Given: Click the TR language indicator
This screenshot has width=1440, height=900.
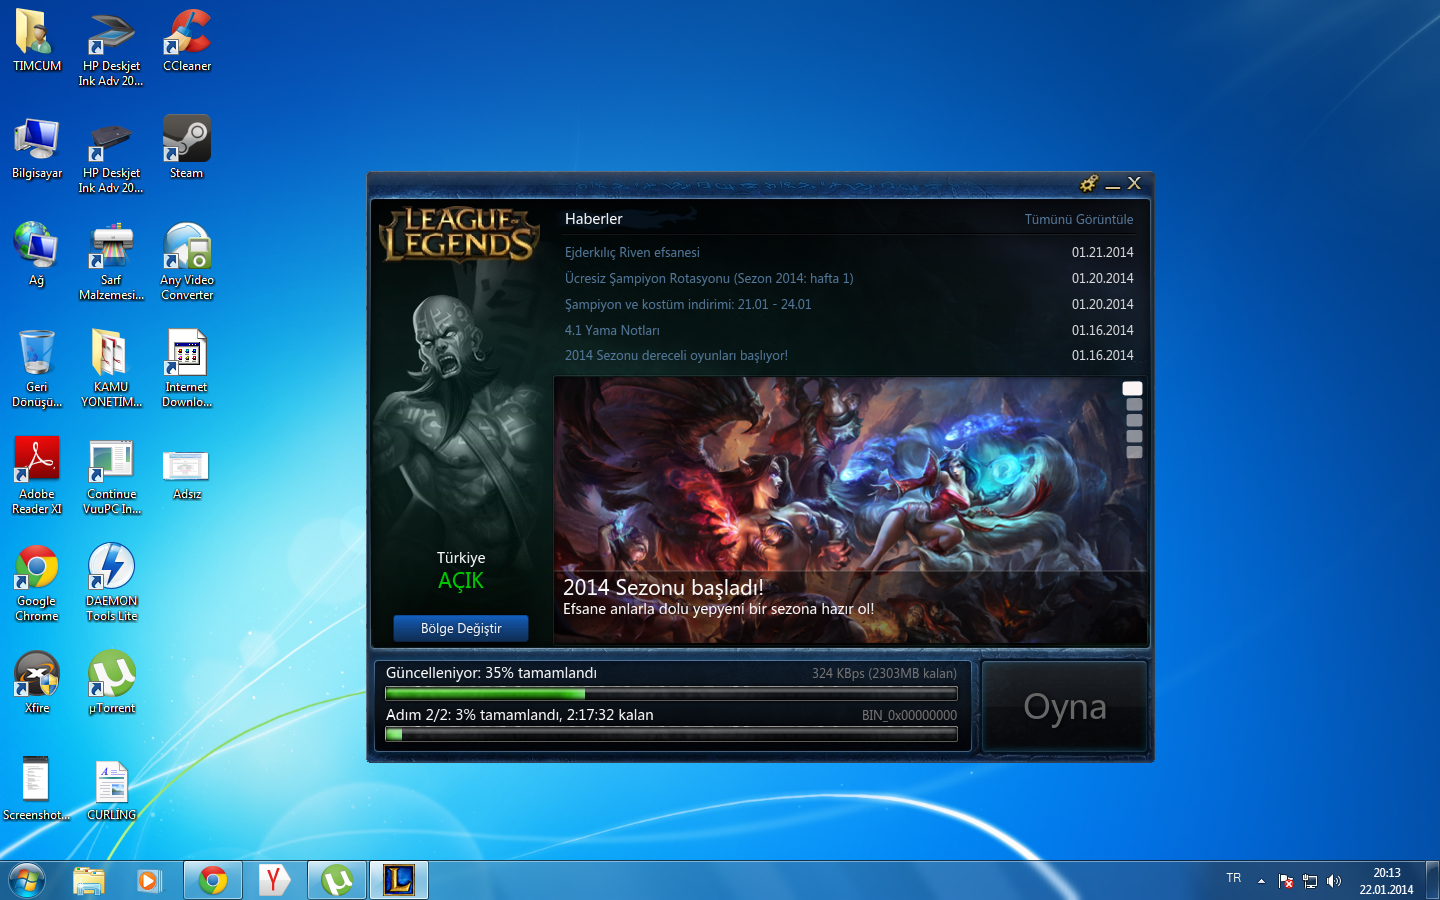Looking at the screenshot, I should coord(1234,878).
